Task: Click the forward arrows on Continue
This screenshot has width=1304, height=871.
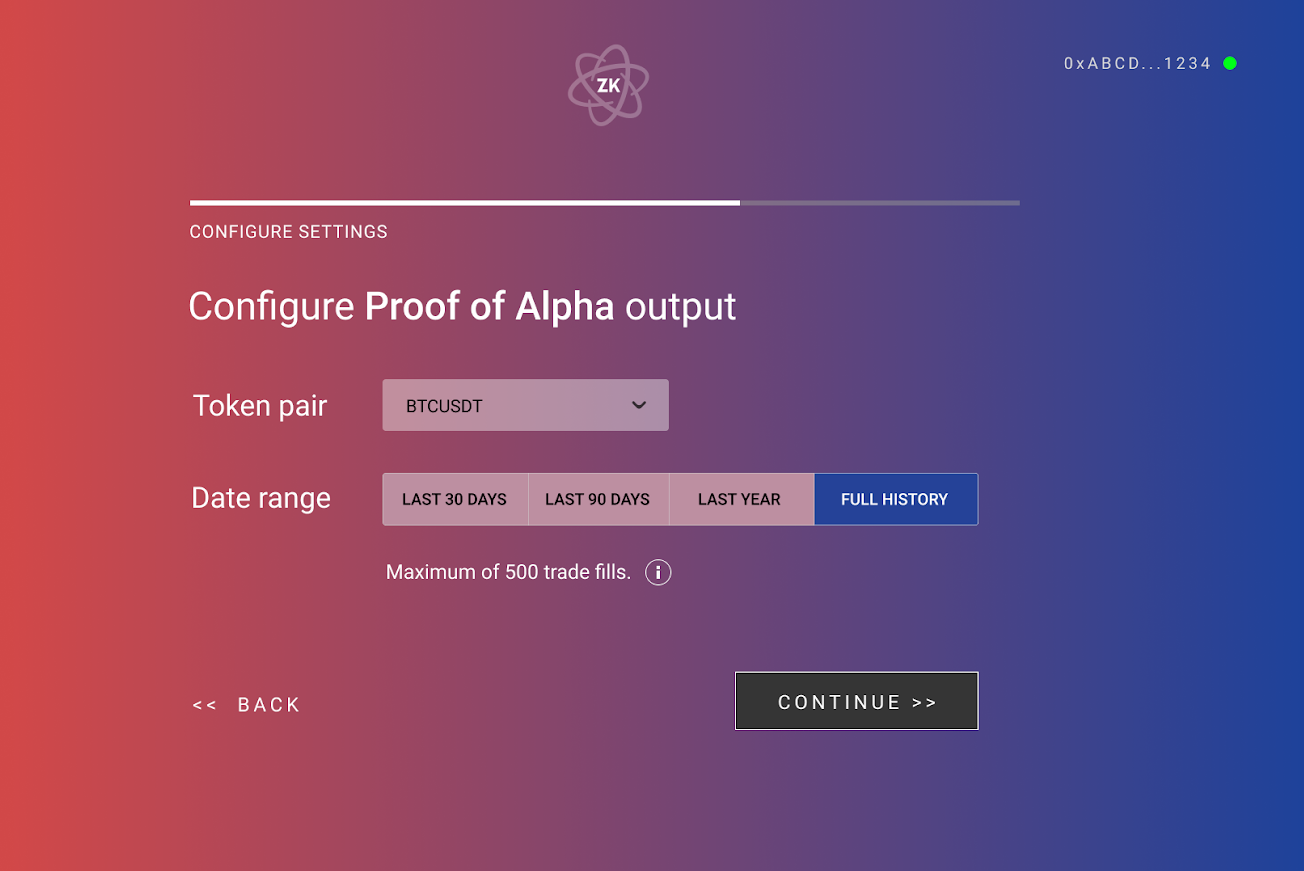Action: pyautogui.click(x=922, y=702)
